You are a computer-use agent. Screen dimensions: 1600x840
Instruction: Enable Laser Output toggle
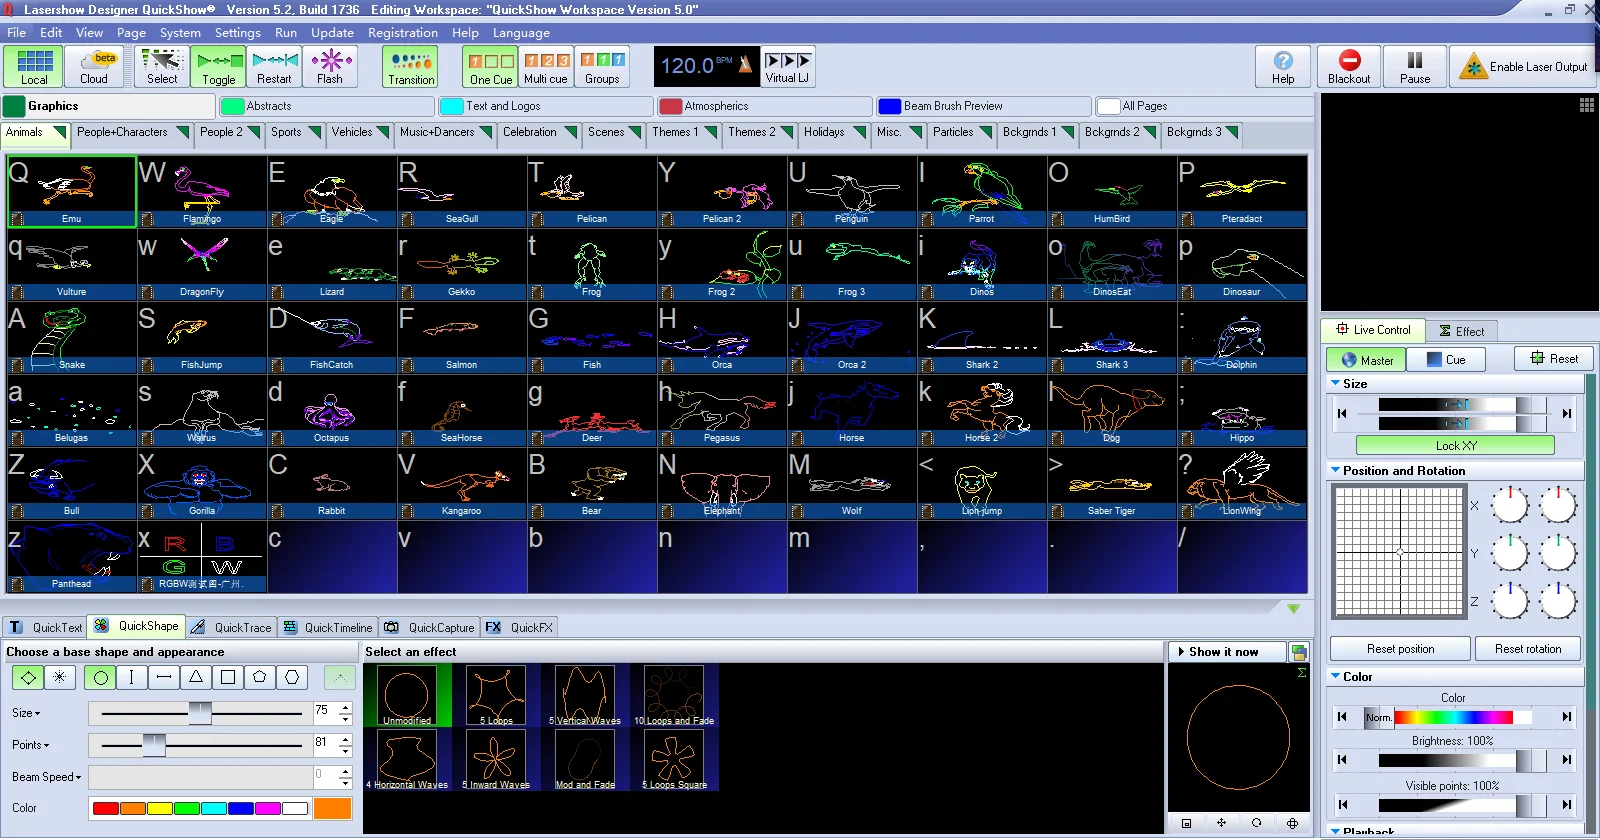1523,67
